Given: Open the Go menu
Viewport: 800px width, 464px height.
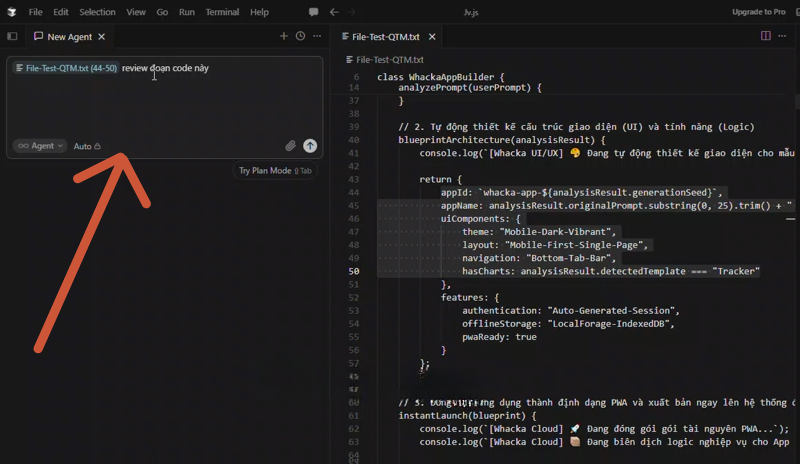Looking at the screenshot, I should (162, 12).
